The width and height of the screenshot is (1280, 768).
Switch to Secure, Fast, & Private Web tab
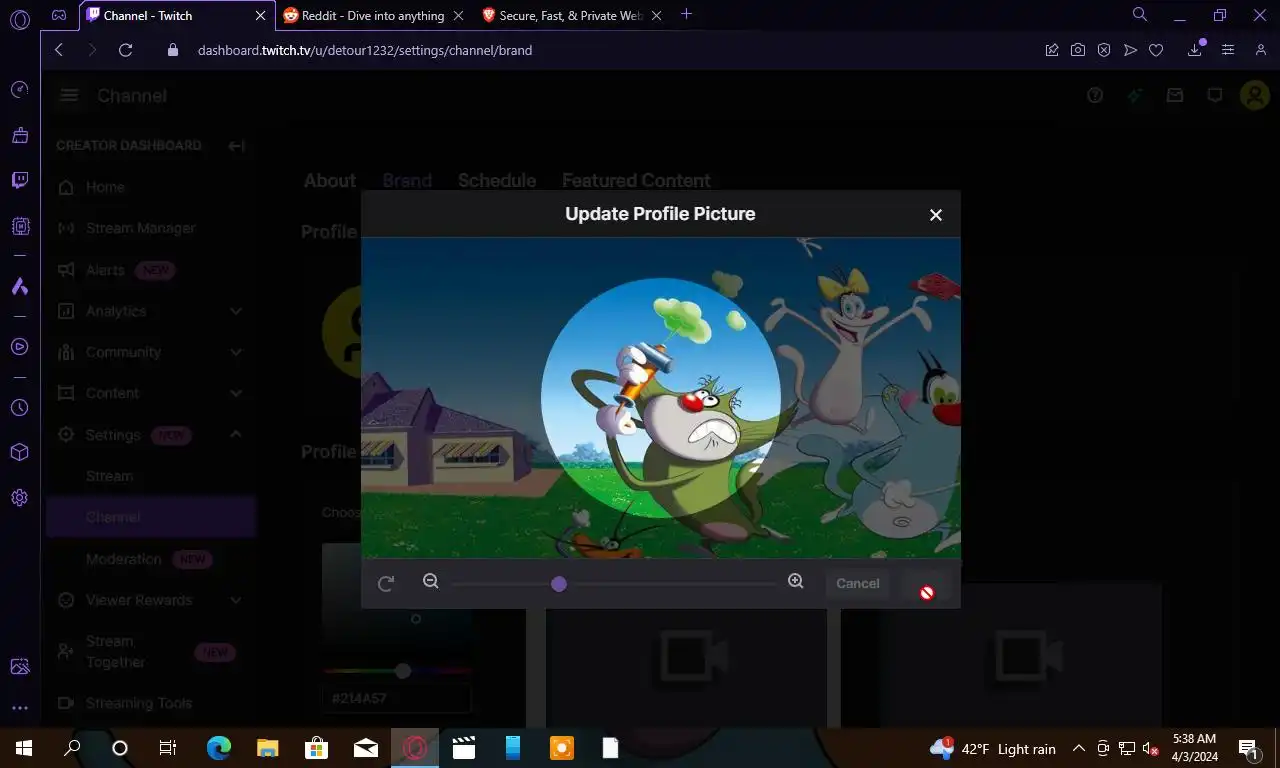tap(570, 16)
